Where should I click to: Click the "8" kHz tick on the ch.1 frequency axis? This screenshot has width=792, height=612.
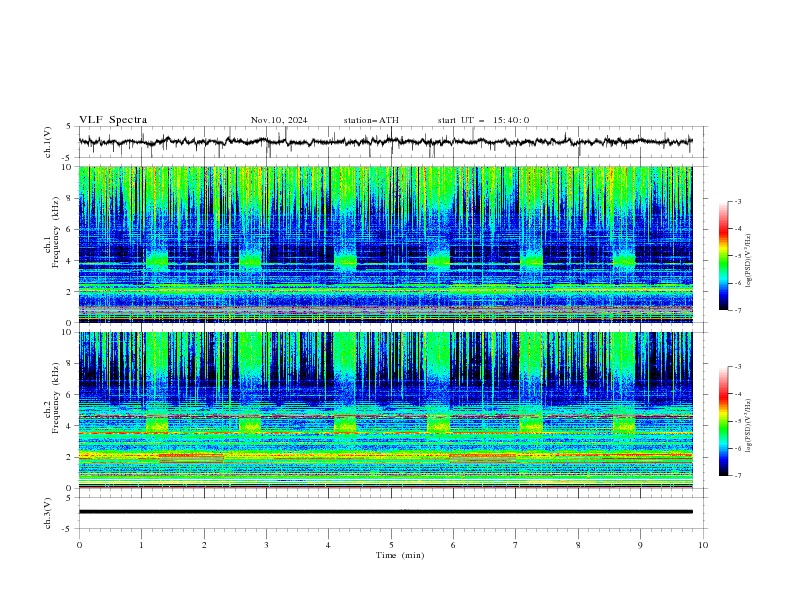click(x=70, y=198)
